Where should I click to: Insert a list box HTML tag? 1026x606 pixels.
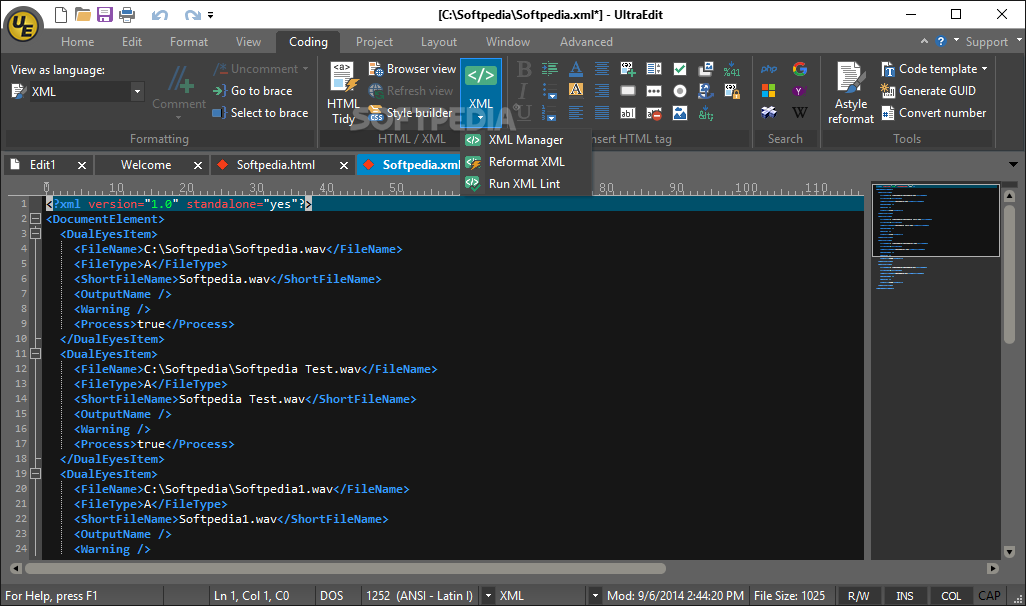click(654, 69)
